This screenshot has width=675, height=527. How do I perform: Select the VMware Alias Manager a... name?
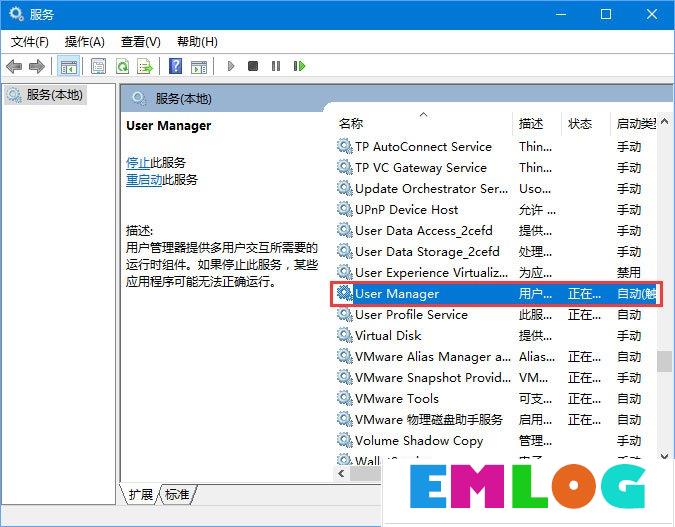coord(433,356)
